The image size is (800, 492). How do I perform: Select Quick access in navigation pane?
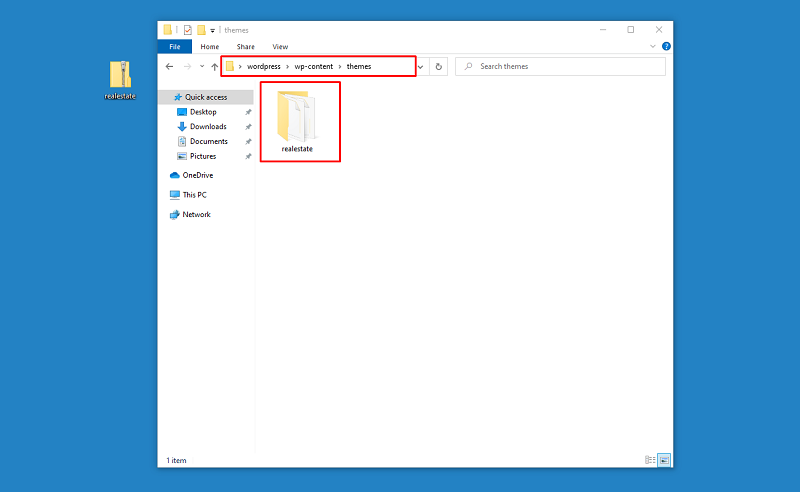tap(206, 97)
